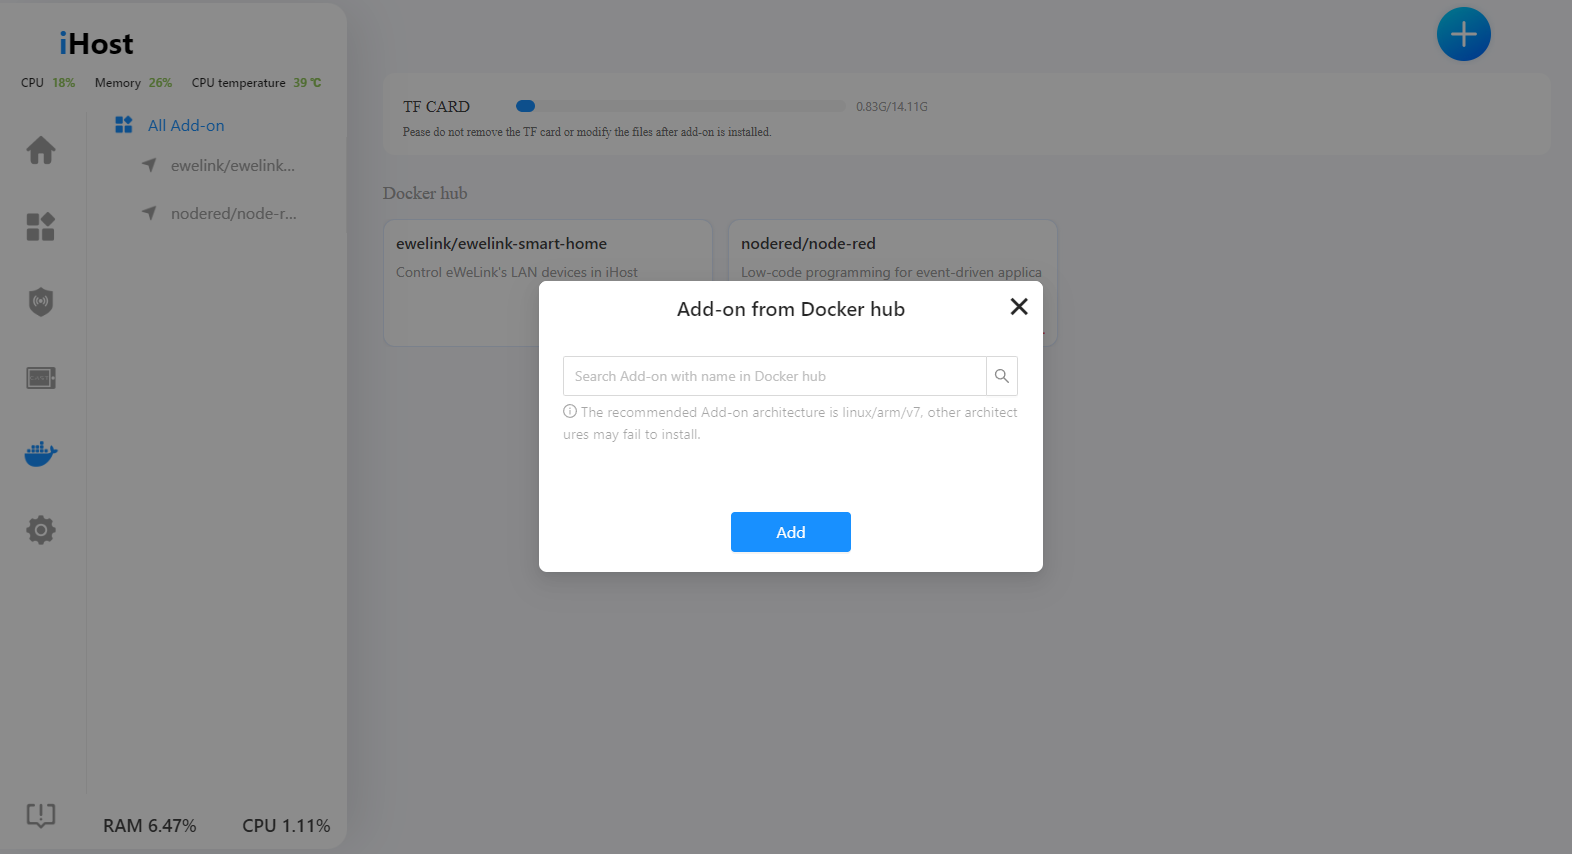Viewport: 1572px width, 854px height.
Task: Click the arrow icon beside ewelink/ewelink...
Action: pos(149,165)
